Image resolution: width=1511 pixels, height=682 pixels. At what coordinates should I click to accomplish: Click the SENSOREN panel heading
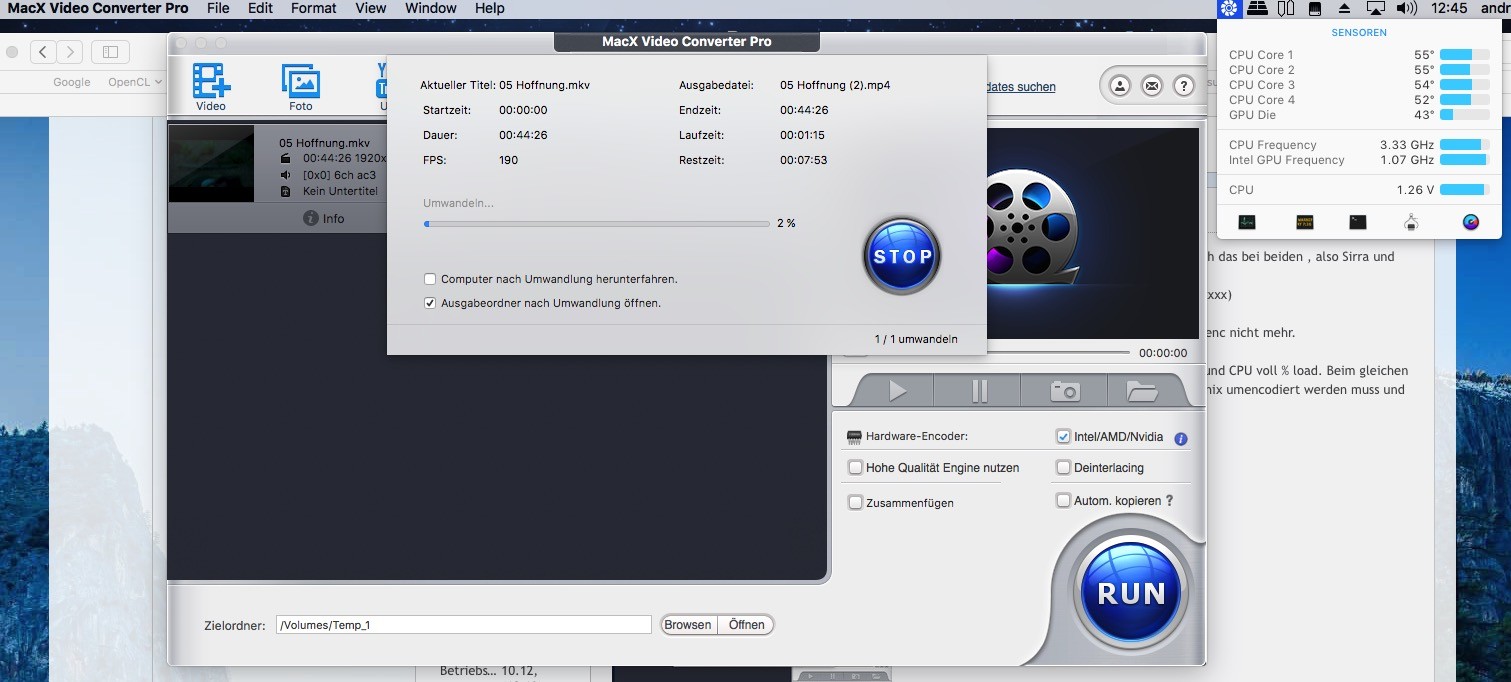click(1359, 32)
